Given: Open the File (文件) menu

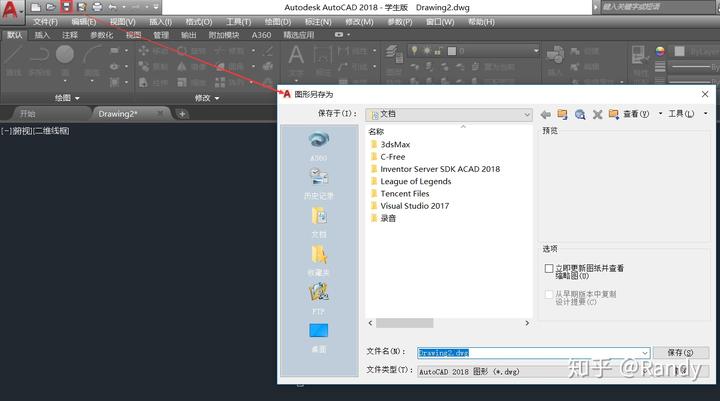Looking at the screenshot, I should [45, 22].
